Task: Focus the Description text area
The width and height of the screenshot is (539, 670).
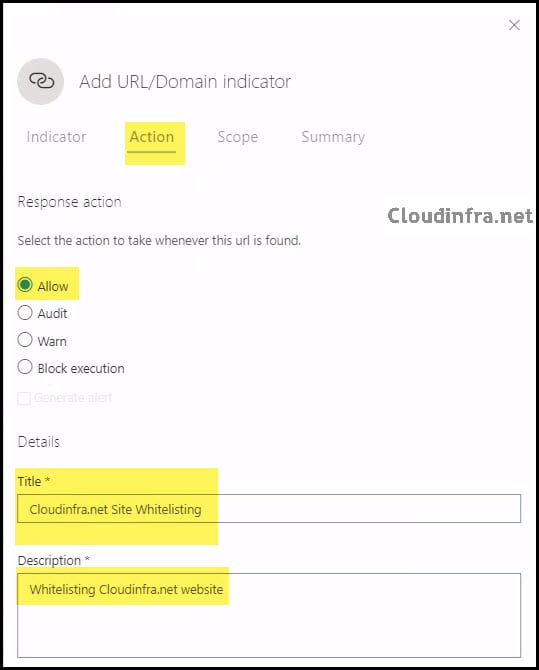Action: point(269,615)
